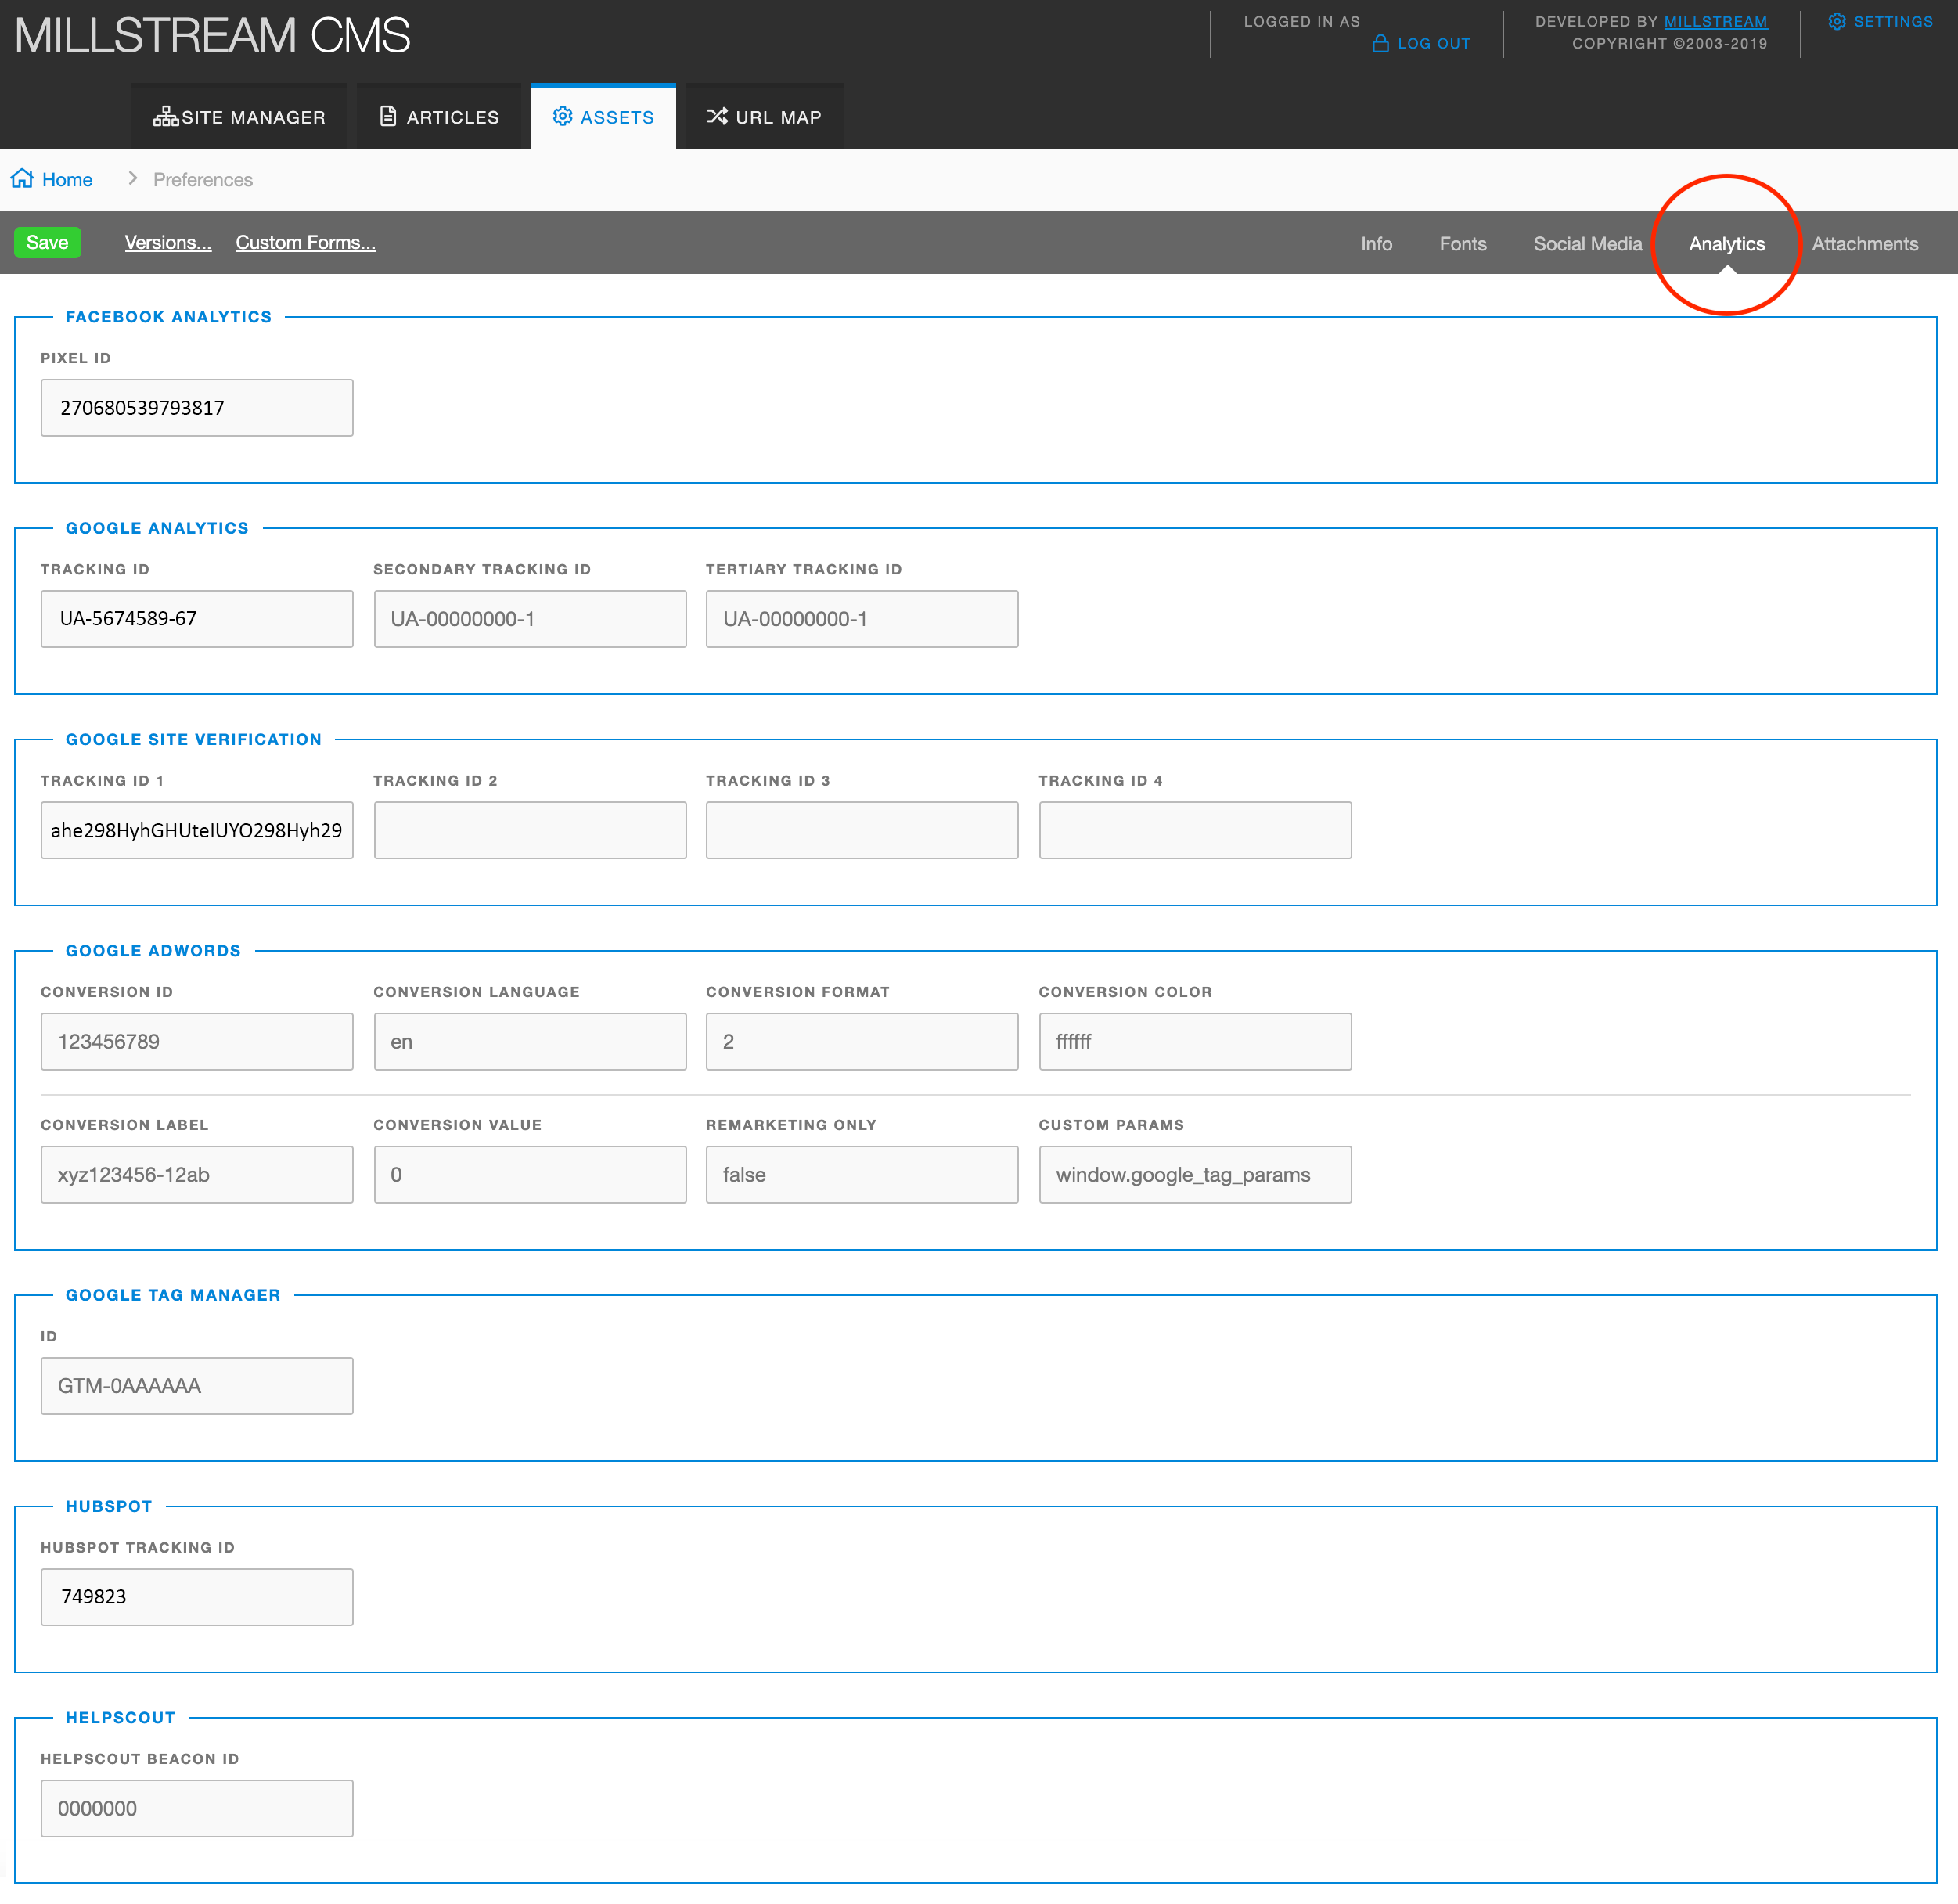Open the Versions... link
Image resolution: width=1958 pixels, height=1904 pixels.
[168, 243]
